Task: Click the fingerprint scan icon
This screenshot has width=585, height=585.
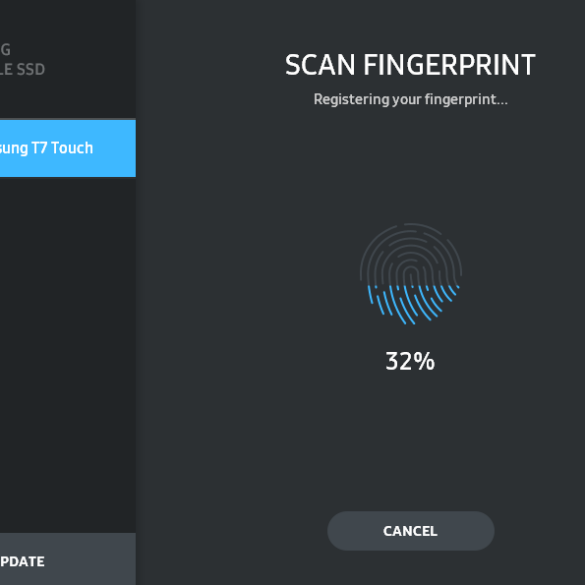Action: tap(411, 274)
